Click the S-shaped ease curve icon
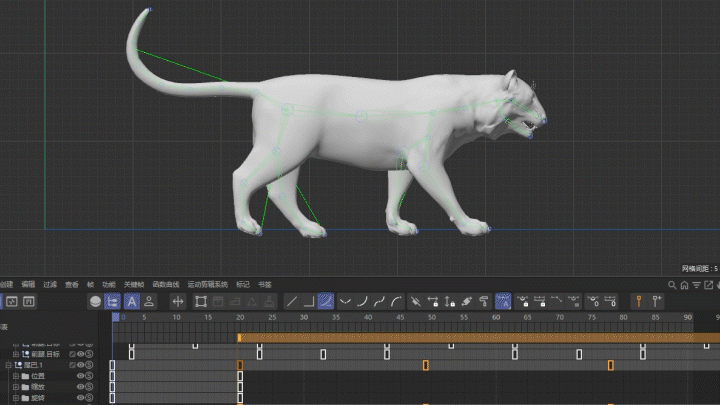This screenshot has height=405, width=720. (379, 302)
